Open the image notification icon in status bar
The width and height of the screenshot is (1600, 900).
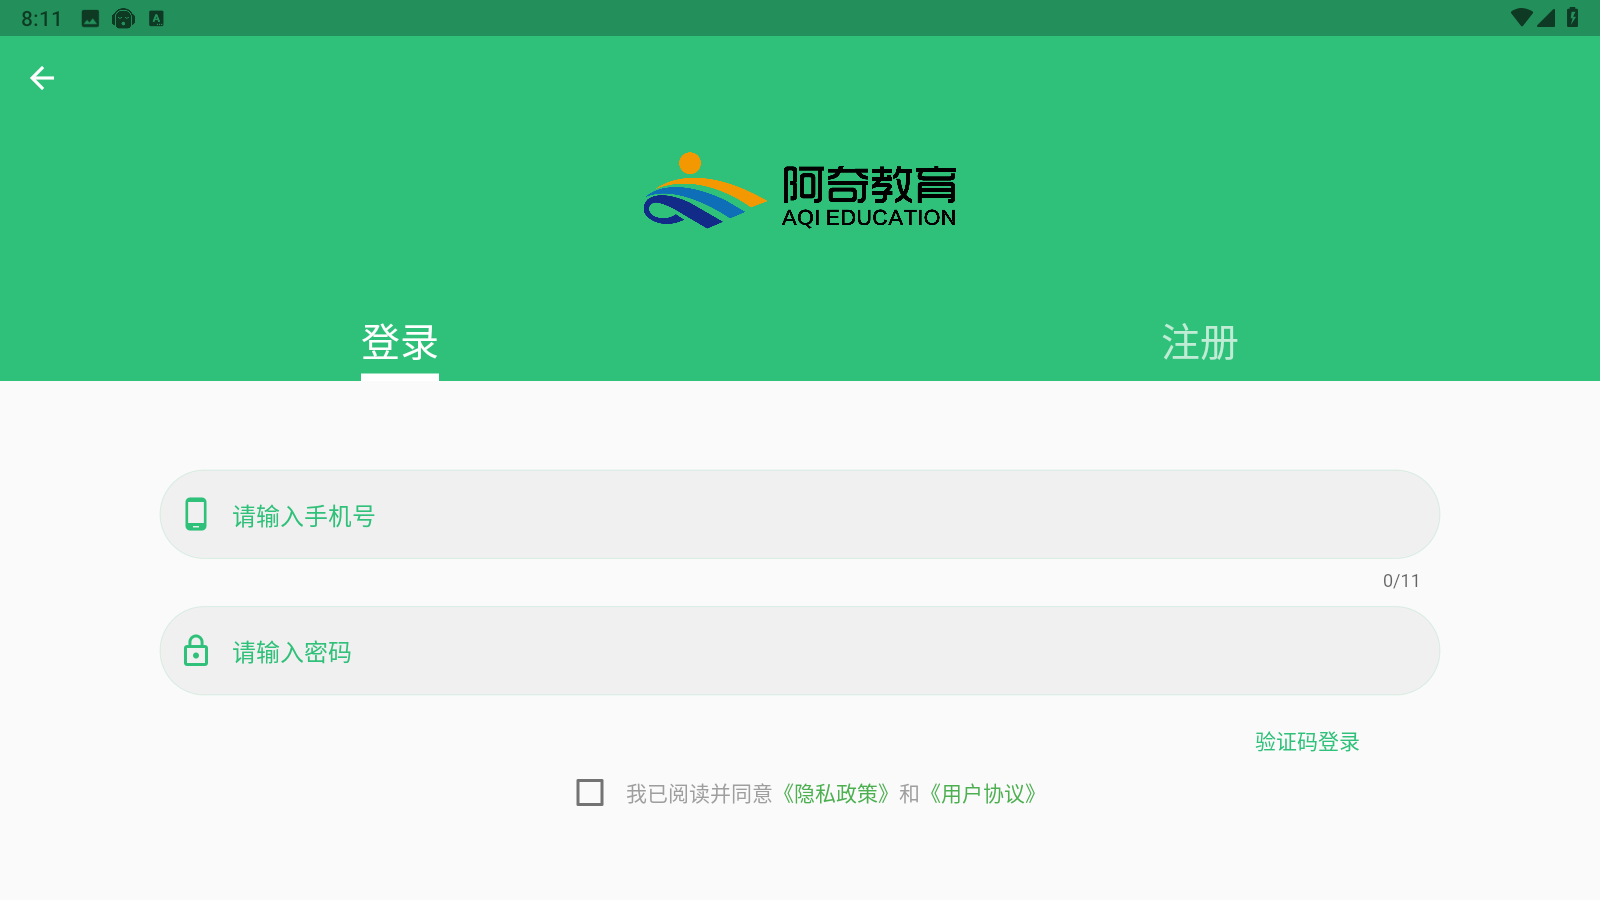point(91,18)
